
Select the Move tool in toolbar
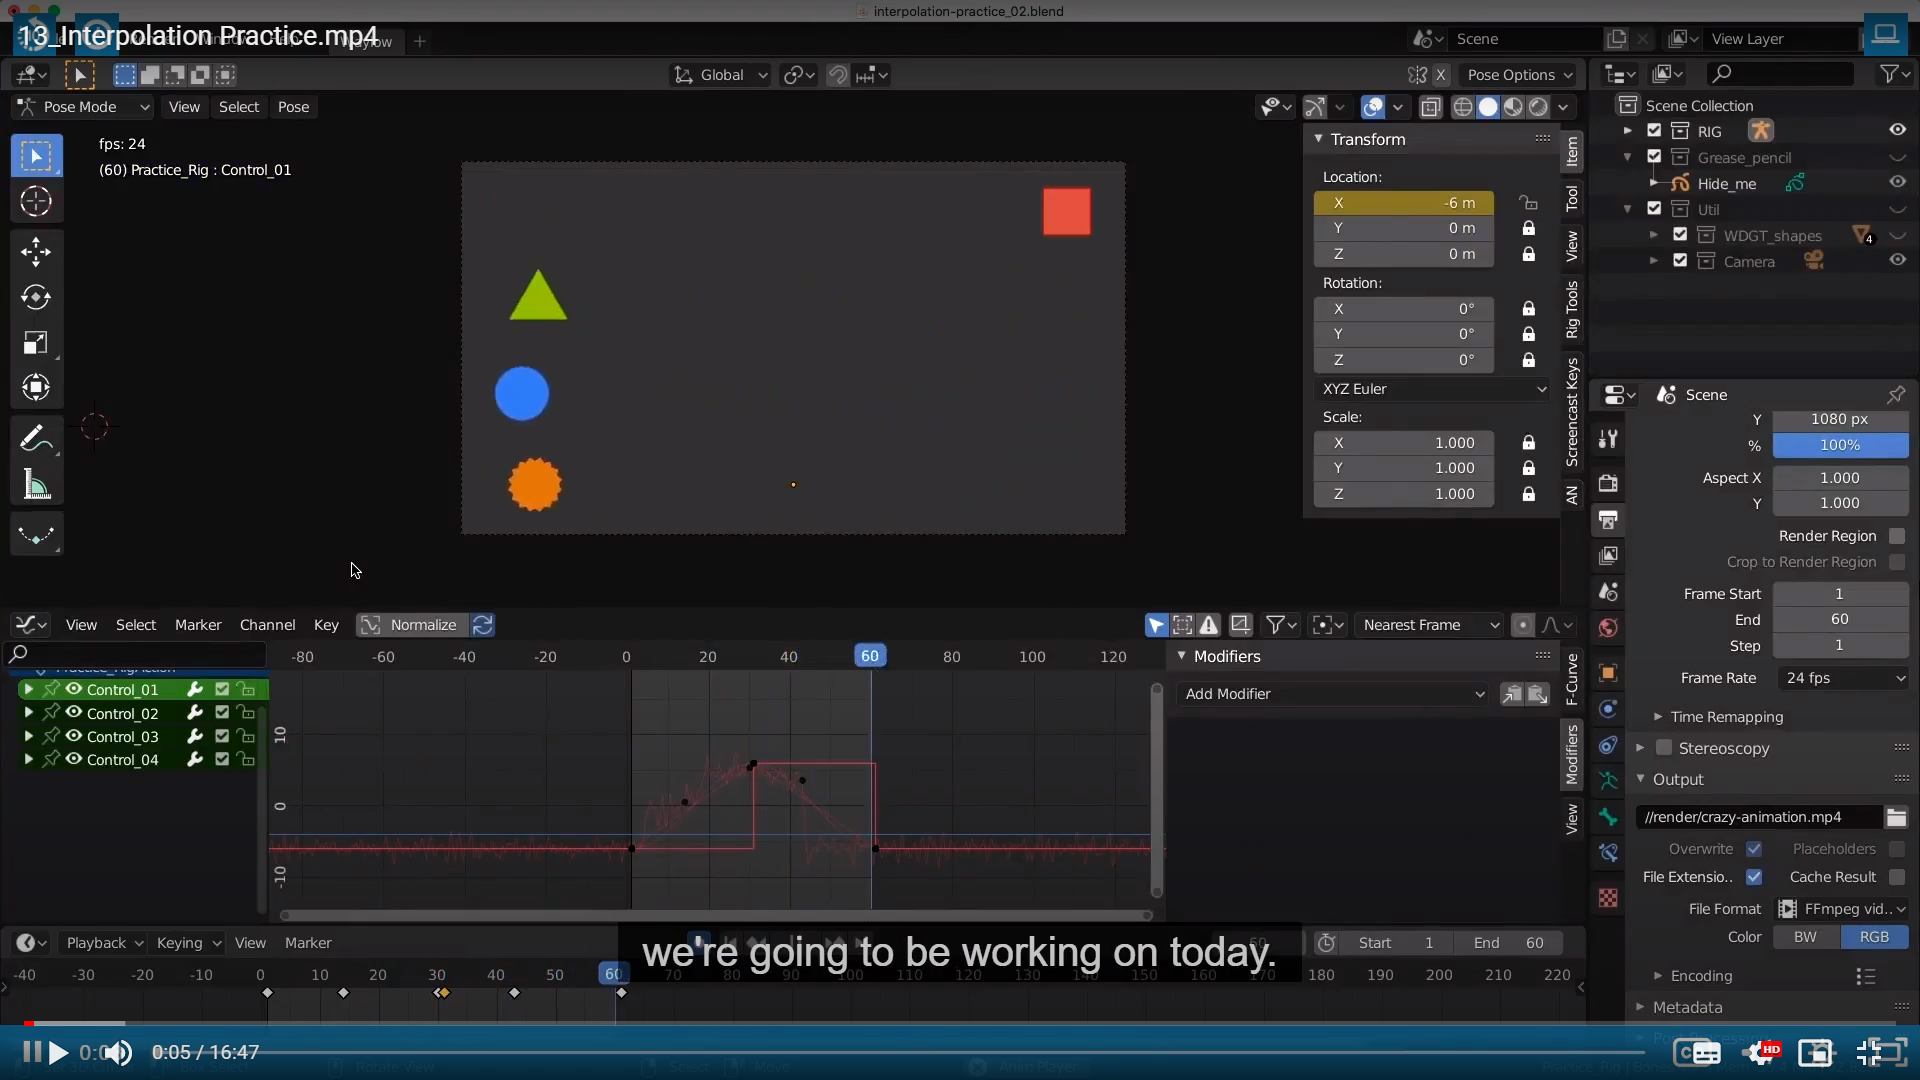(36, 251)
